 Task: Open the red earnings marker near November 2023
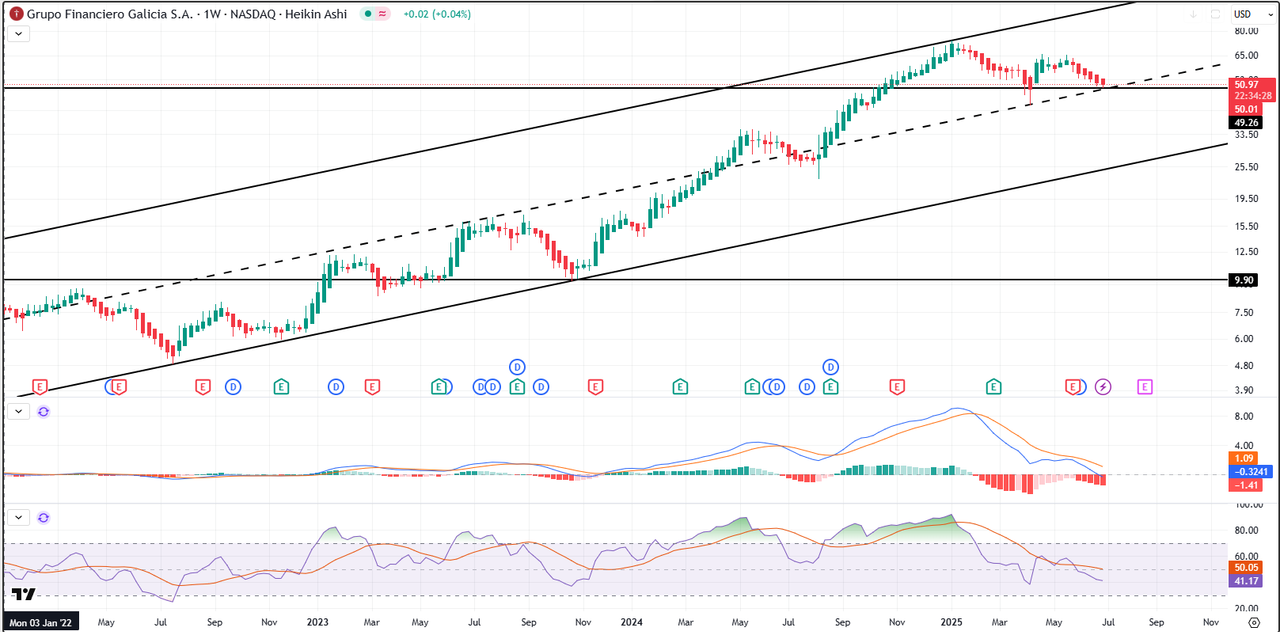coord(596,386)
